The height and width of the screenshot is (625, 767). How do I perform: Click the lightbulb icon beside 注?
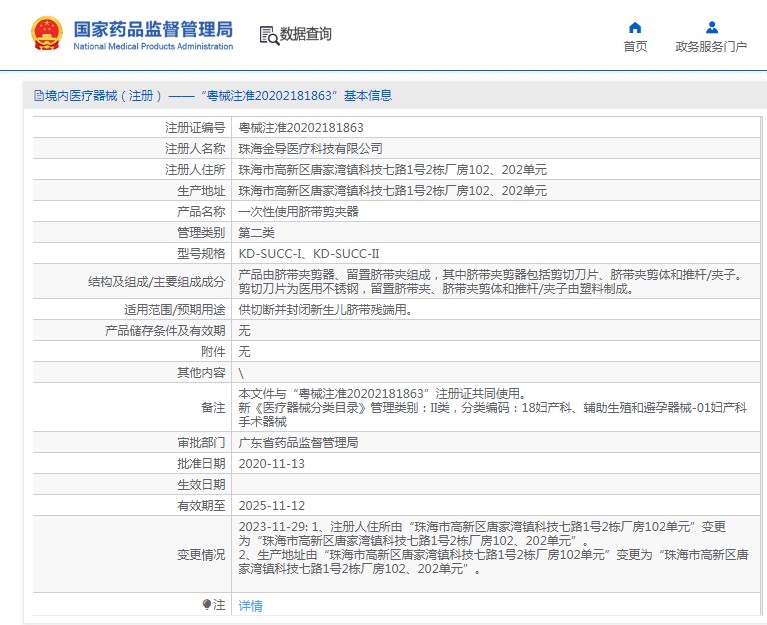point(206,604)
